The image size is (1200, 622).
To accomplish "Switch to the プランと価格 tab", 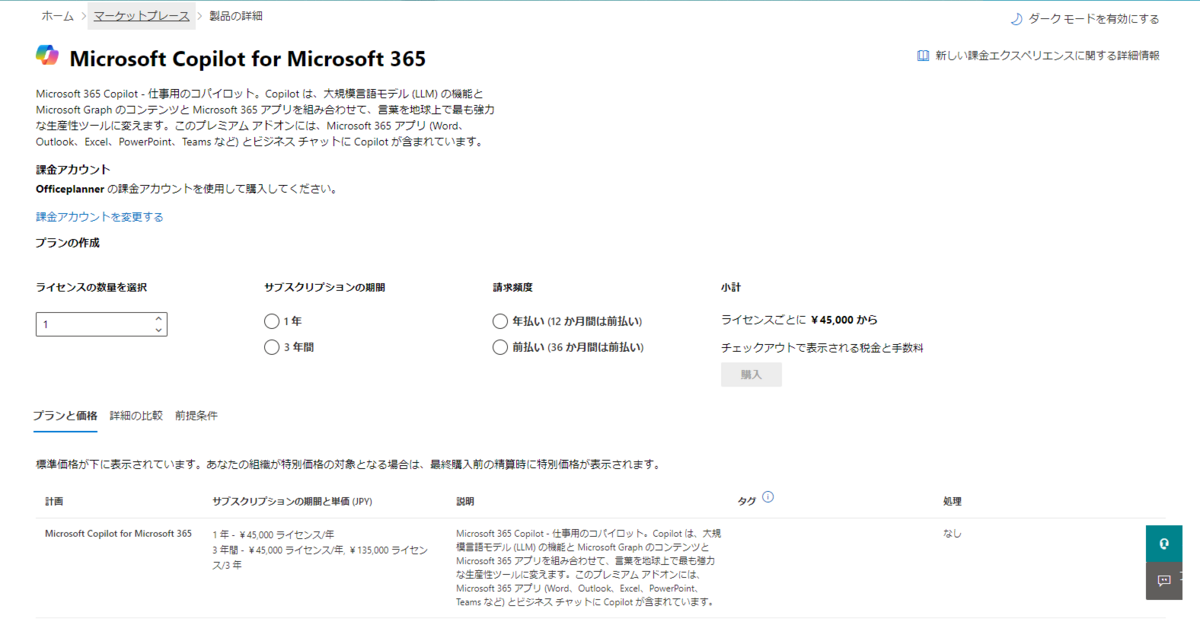I will [65, 415].
